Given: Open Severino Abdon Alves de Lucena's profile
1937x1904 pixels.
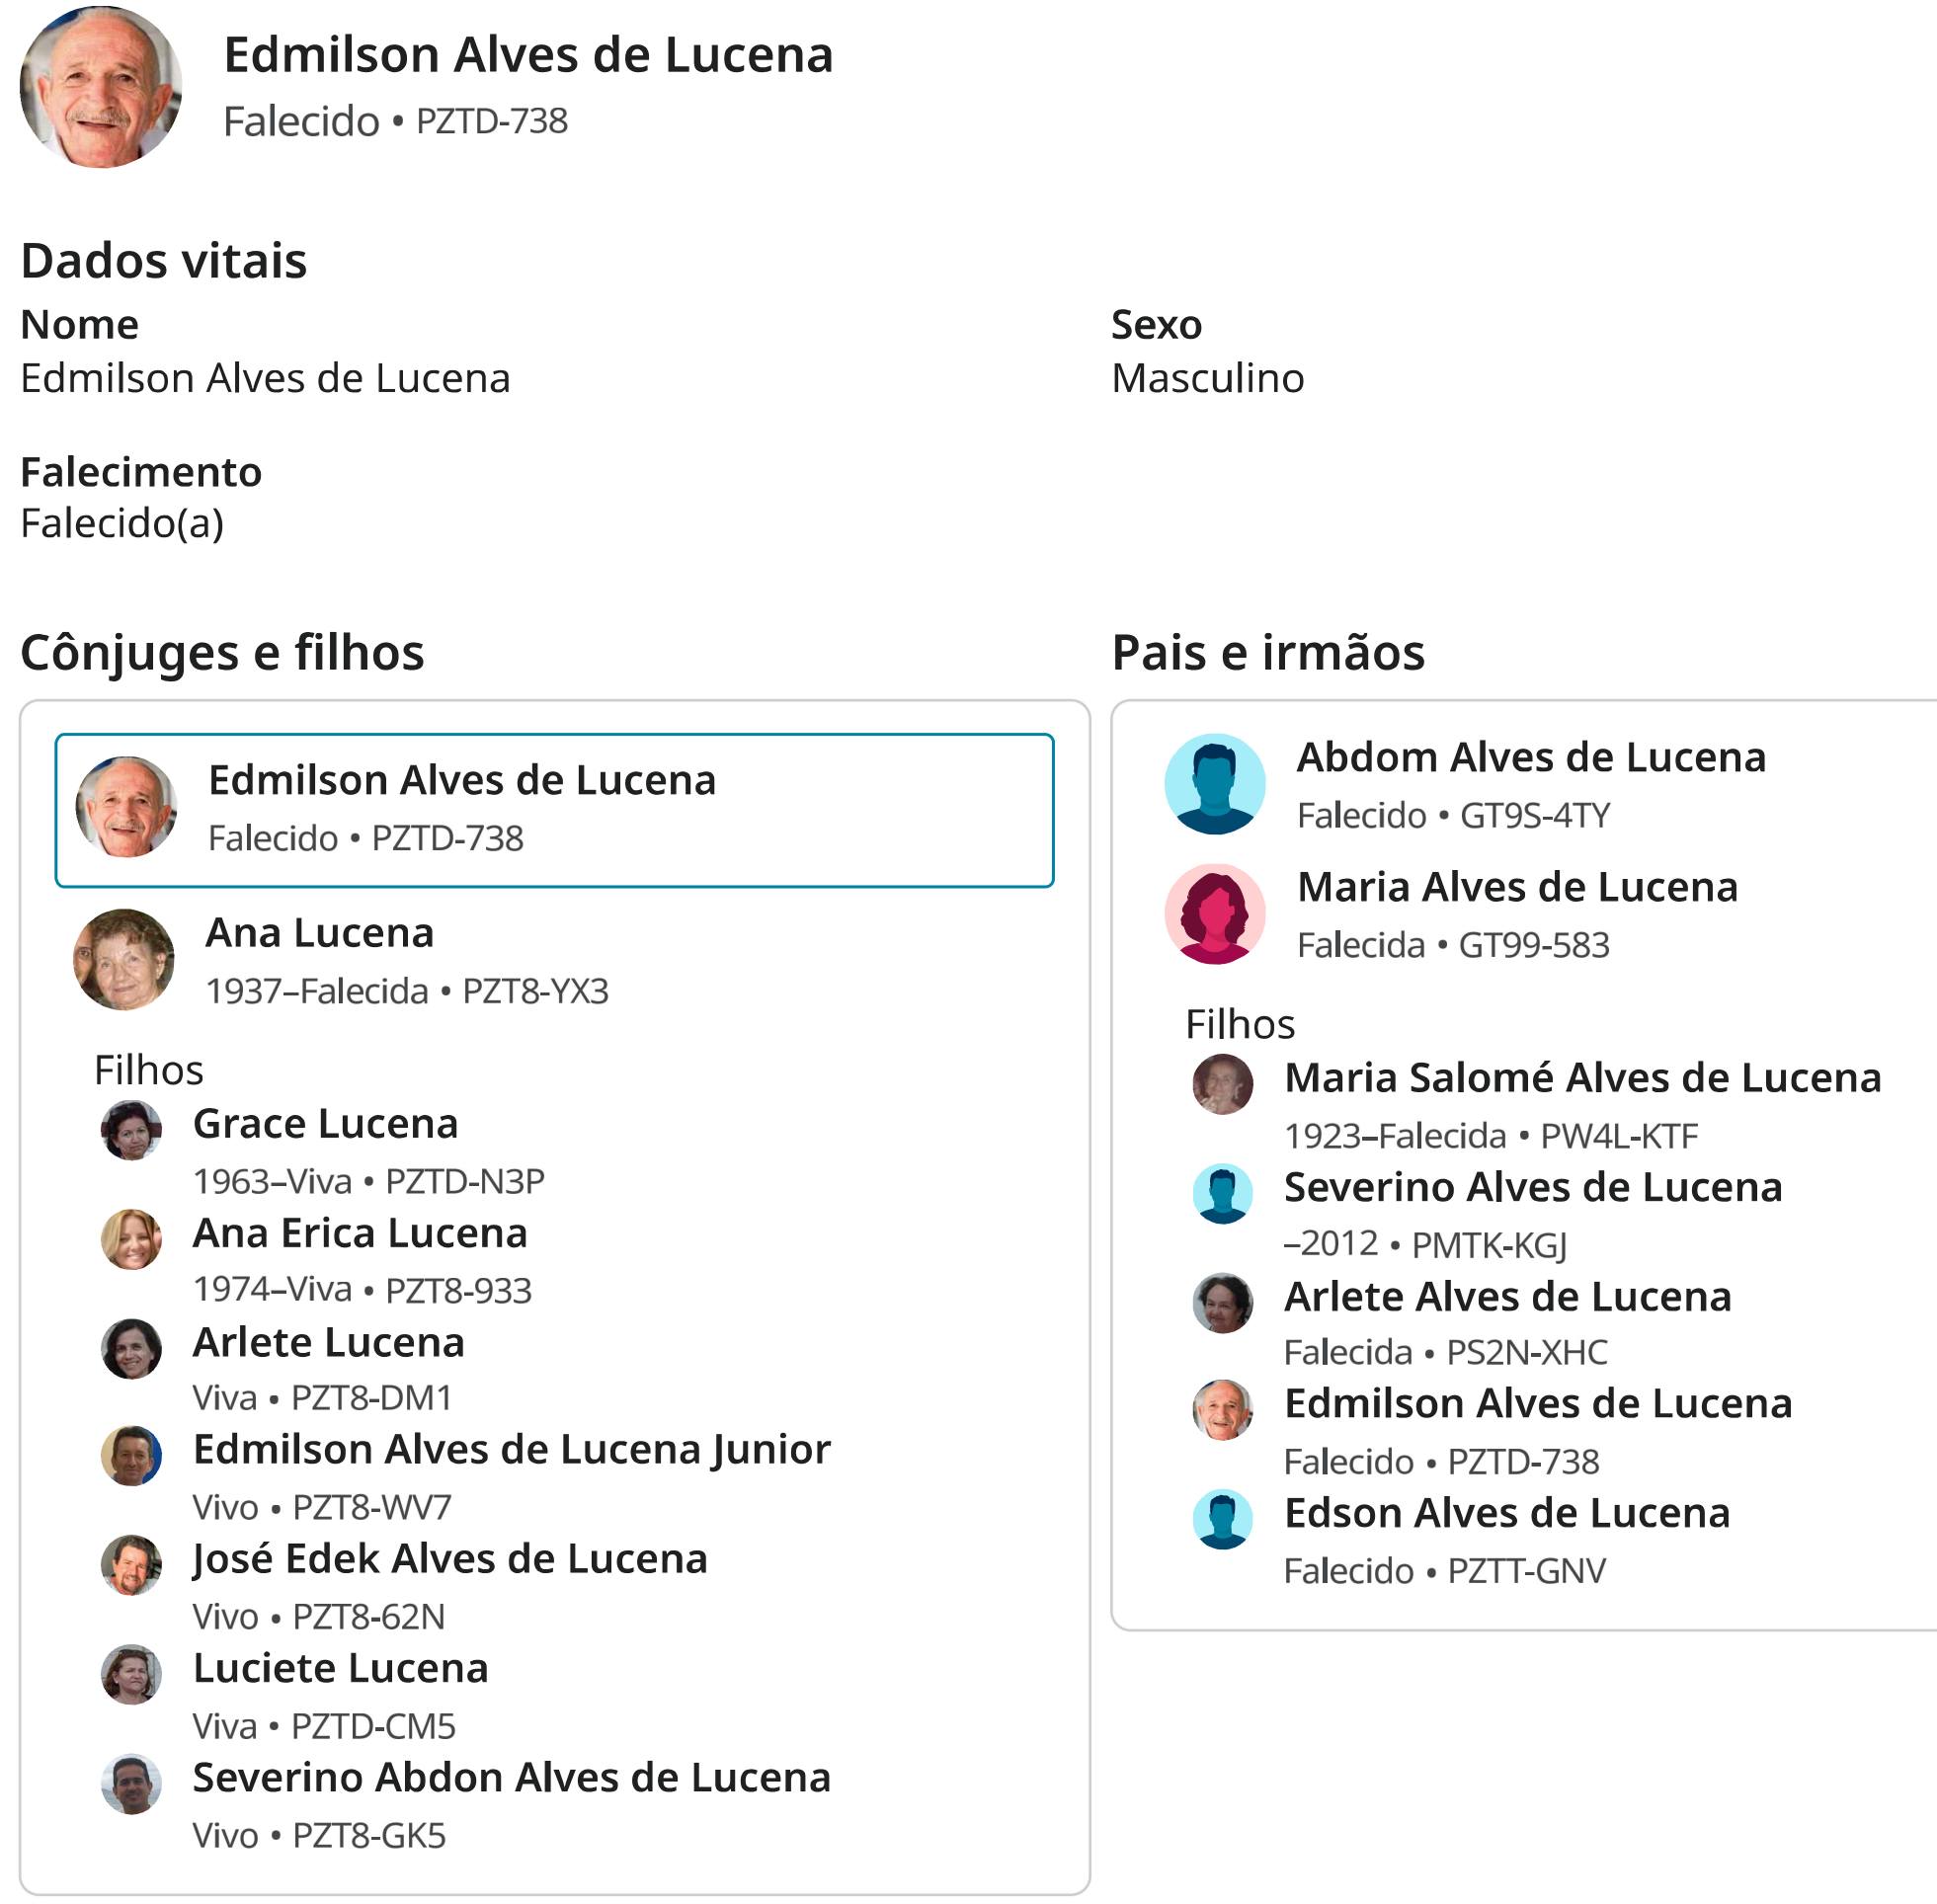Looking at the screenshot, I should click(511, 1777).
